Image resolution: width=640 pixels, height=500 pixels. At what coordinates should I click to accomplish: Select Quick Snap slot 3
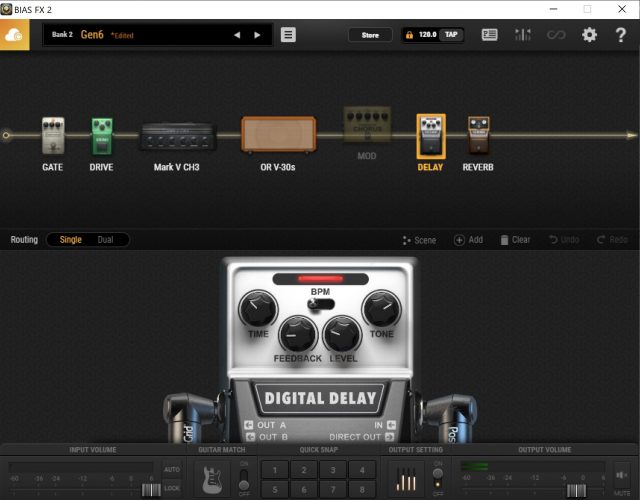(x=333, y=470)
